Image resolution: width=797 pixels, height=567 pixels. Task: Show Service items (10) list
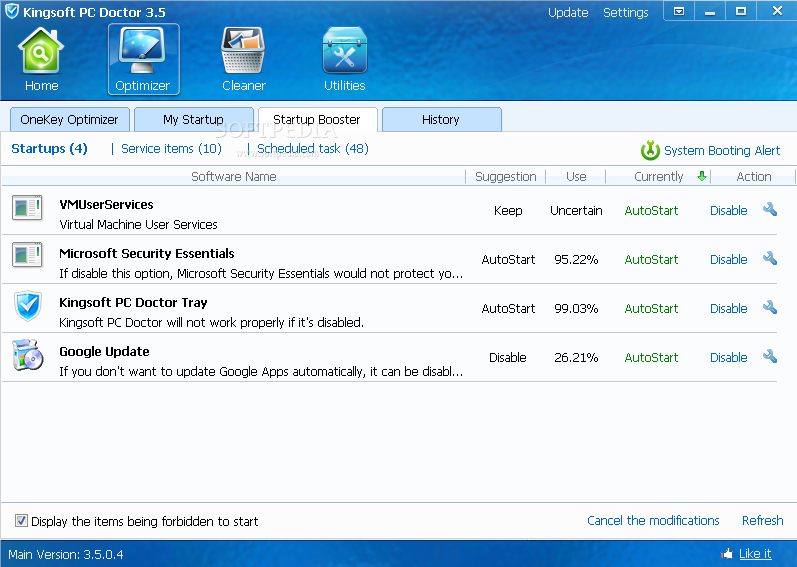[171, 148]
